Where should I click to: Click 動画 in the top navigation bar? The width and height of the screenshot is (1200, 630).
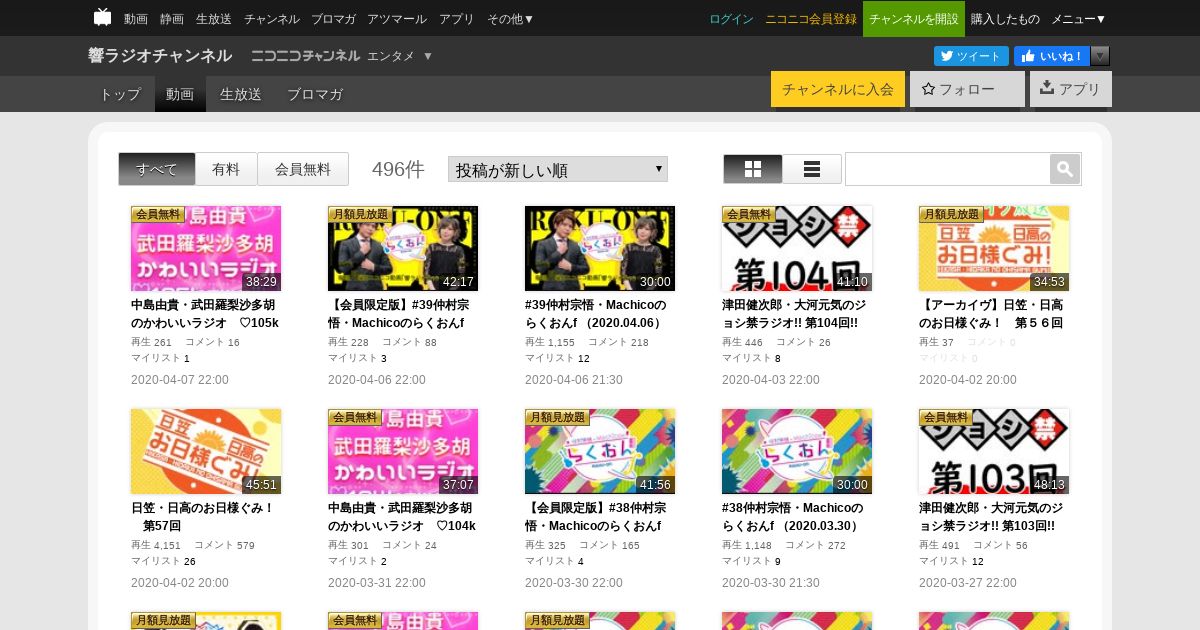pos(136,19)
